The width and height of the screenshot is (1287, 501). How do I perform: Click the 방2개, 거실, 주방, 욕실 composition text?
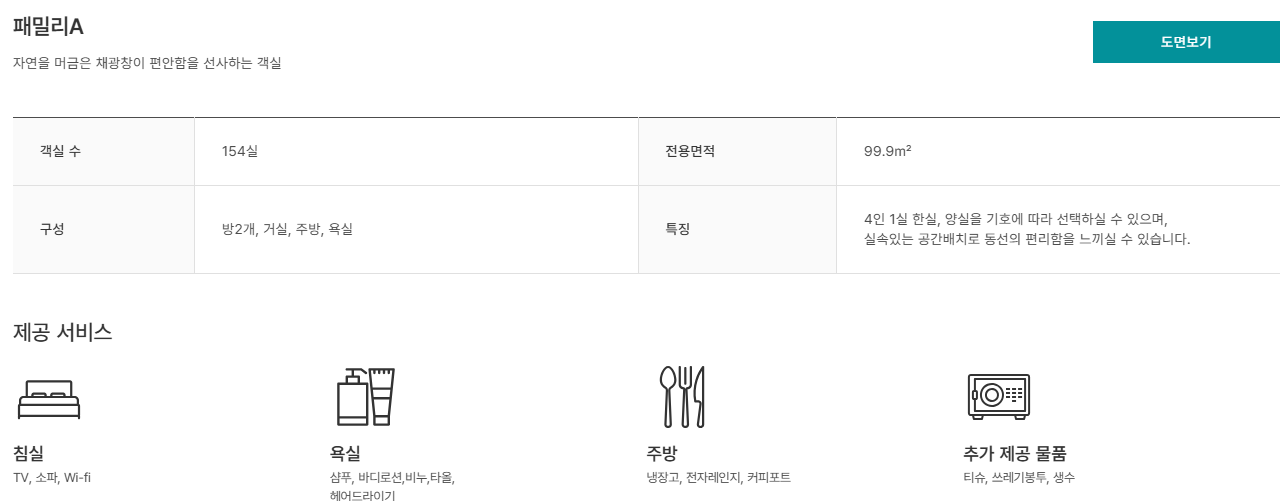[287, 229]
